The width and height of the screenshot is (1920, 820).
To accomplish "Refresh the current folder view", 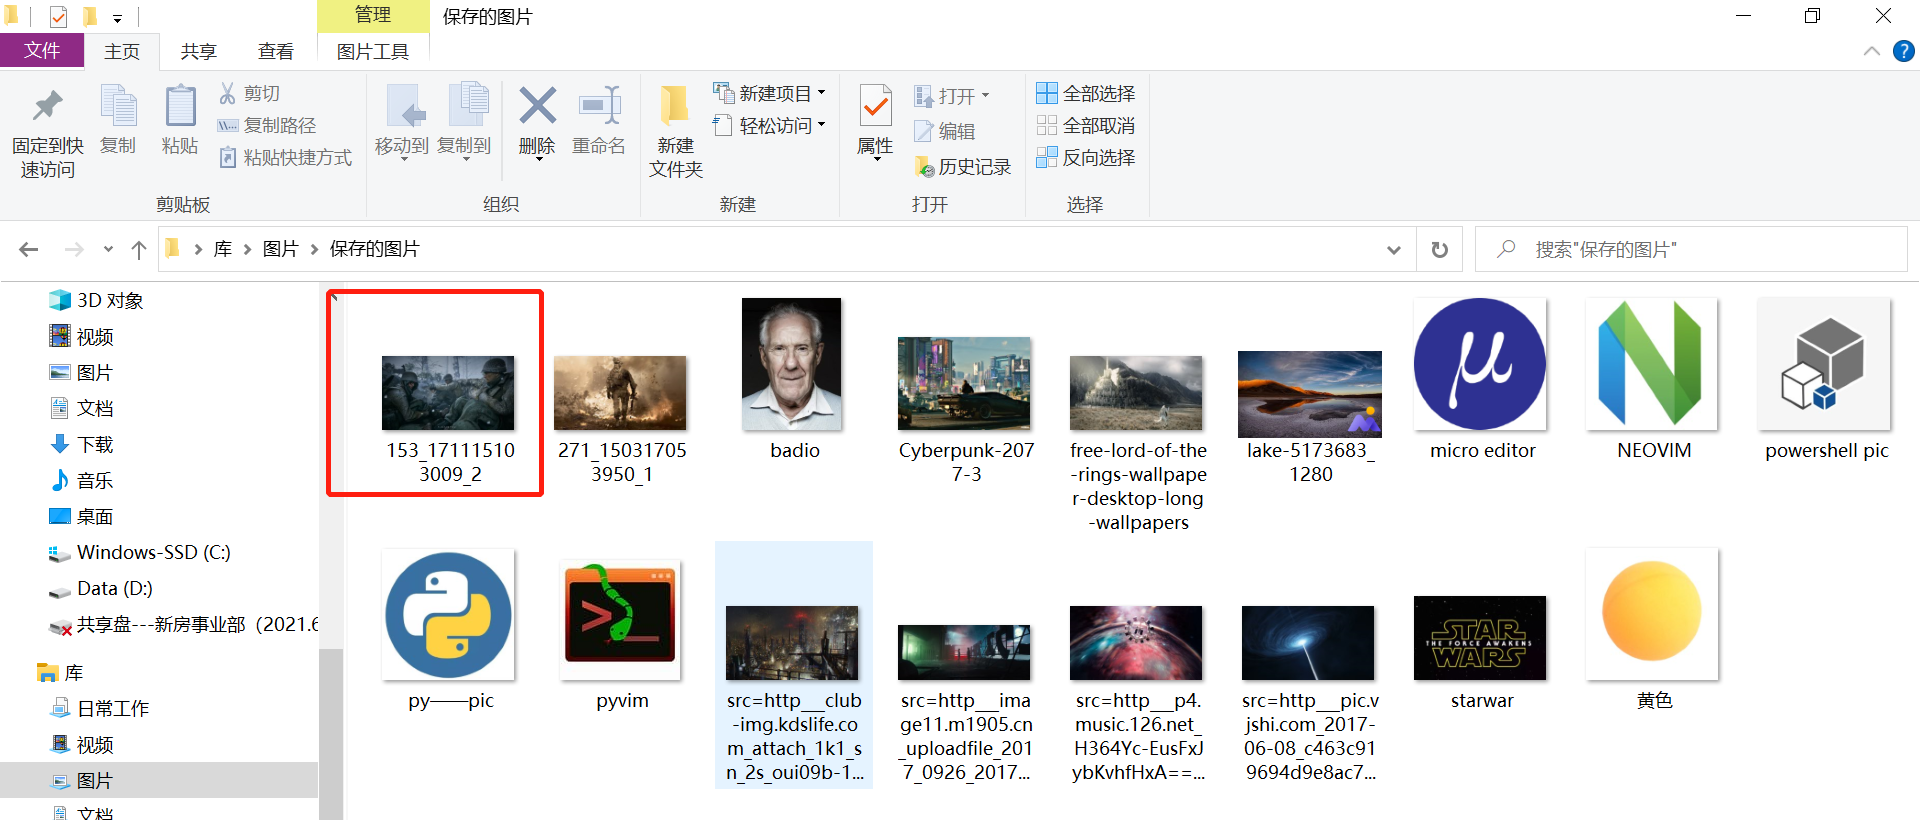I will point(1440,249).
